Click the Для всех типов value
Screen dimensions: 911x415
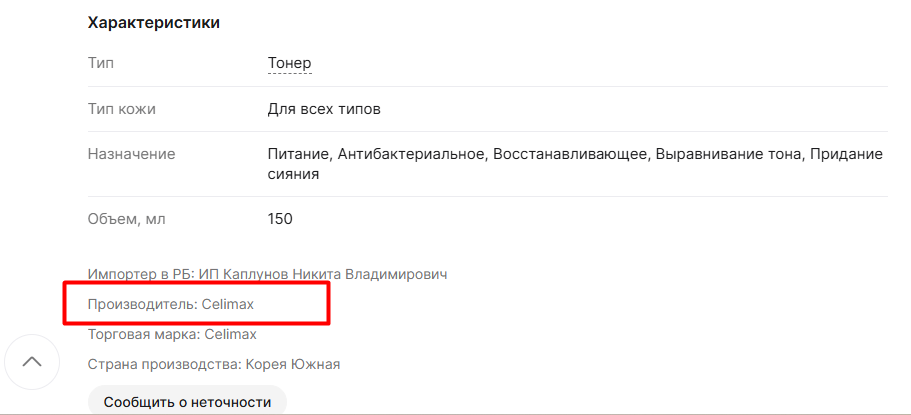pyautogui.click(x=324, y=109)
